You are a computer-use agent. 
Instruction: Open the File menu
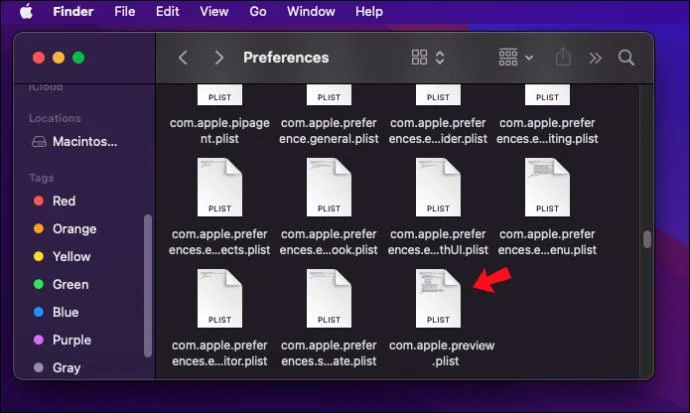[125, 11]
